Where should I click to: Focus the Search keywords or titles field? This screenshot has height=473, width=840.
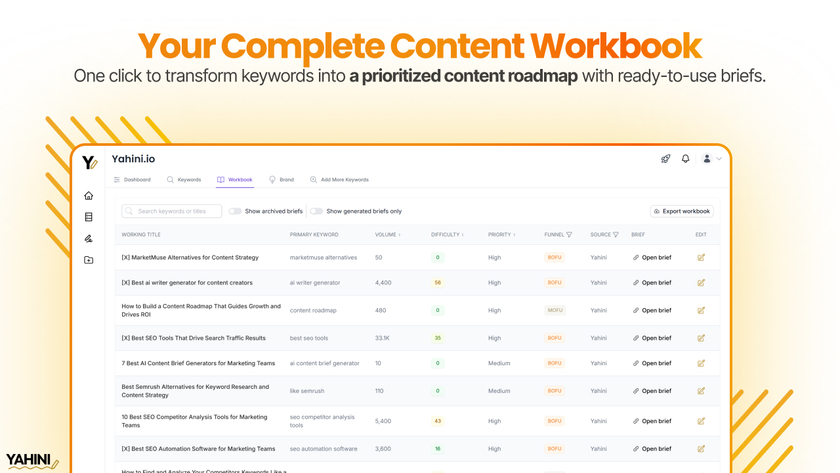[171, 211]
